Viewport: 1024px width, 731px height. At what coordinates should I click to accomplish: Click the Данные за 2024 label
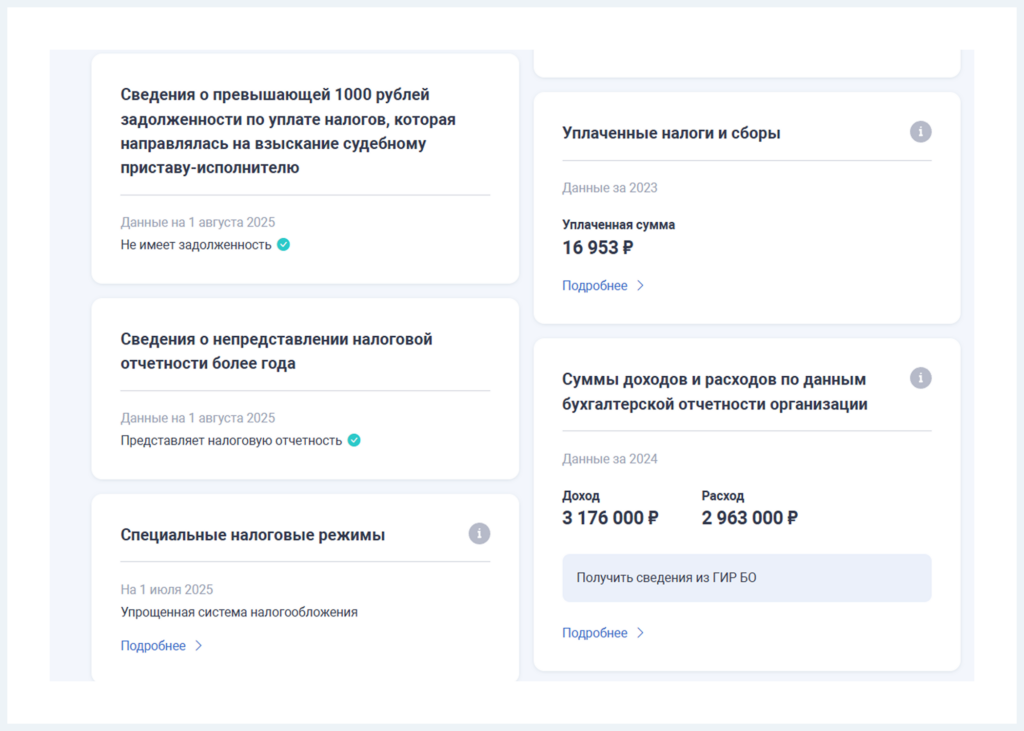click(610, 459)
